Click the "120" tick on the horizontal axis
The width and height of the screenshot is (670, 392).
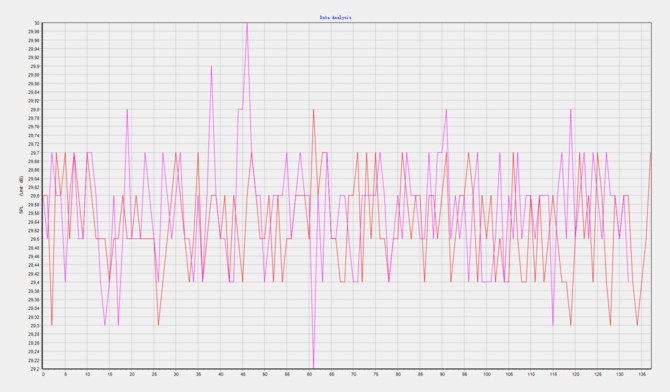click(576, 374)
